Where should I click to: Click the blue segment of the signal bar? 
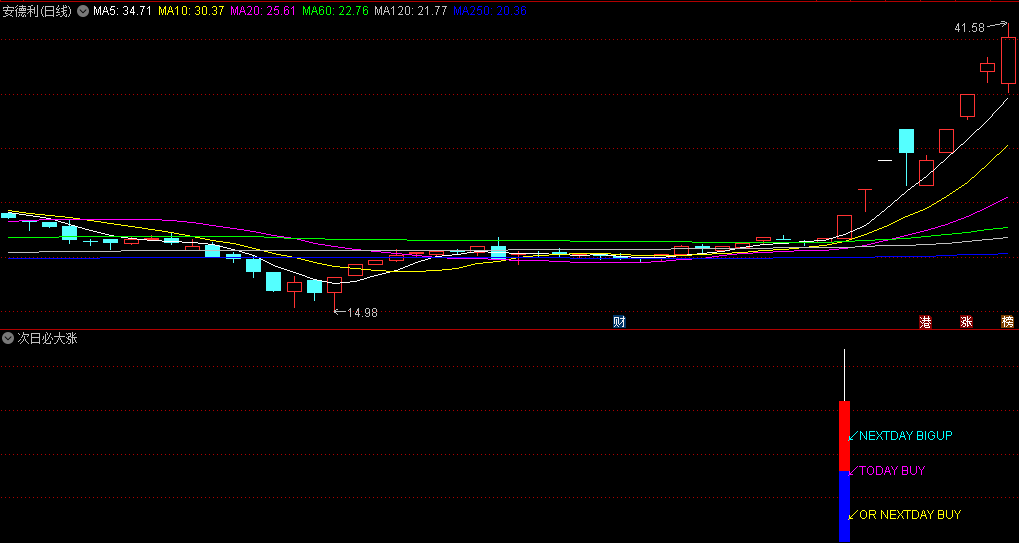[x=844, y=507]
